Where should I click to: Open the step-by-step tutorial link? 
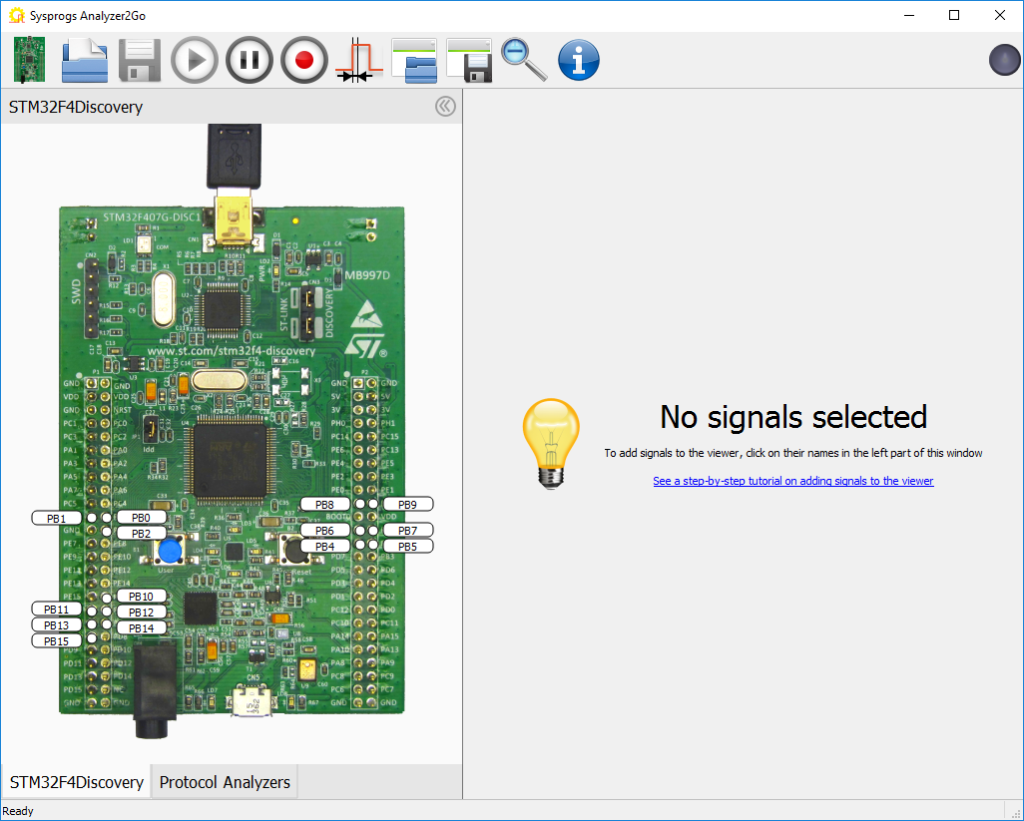point(793,481)
